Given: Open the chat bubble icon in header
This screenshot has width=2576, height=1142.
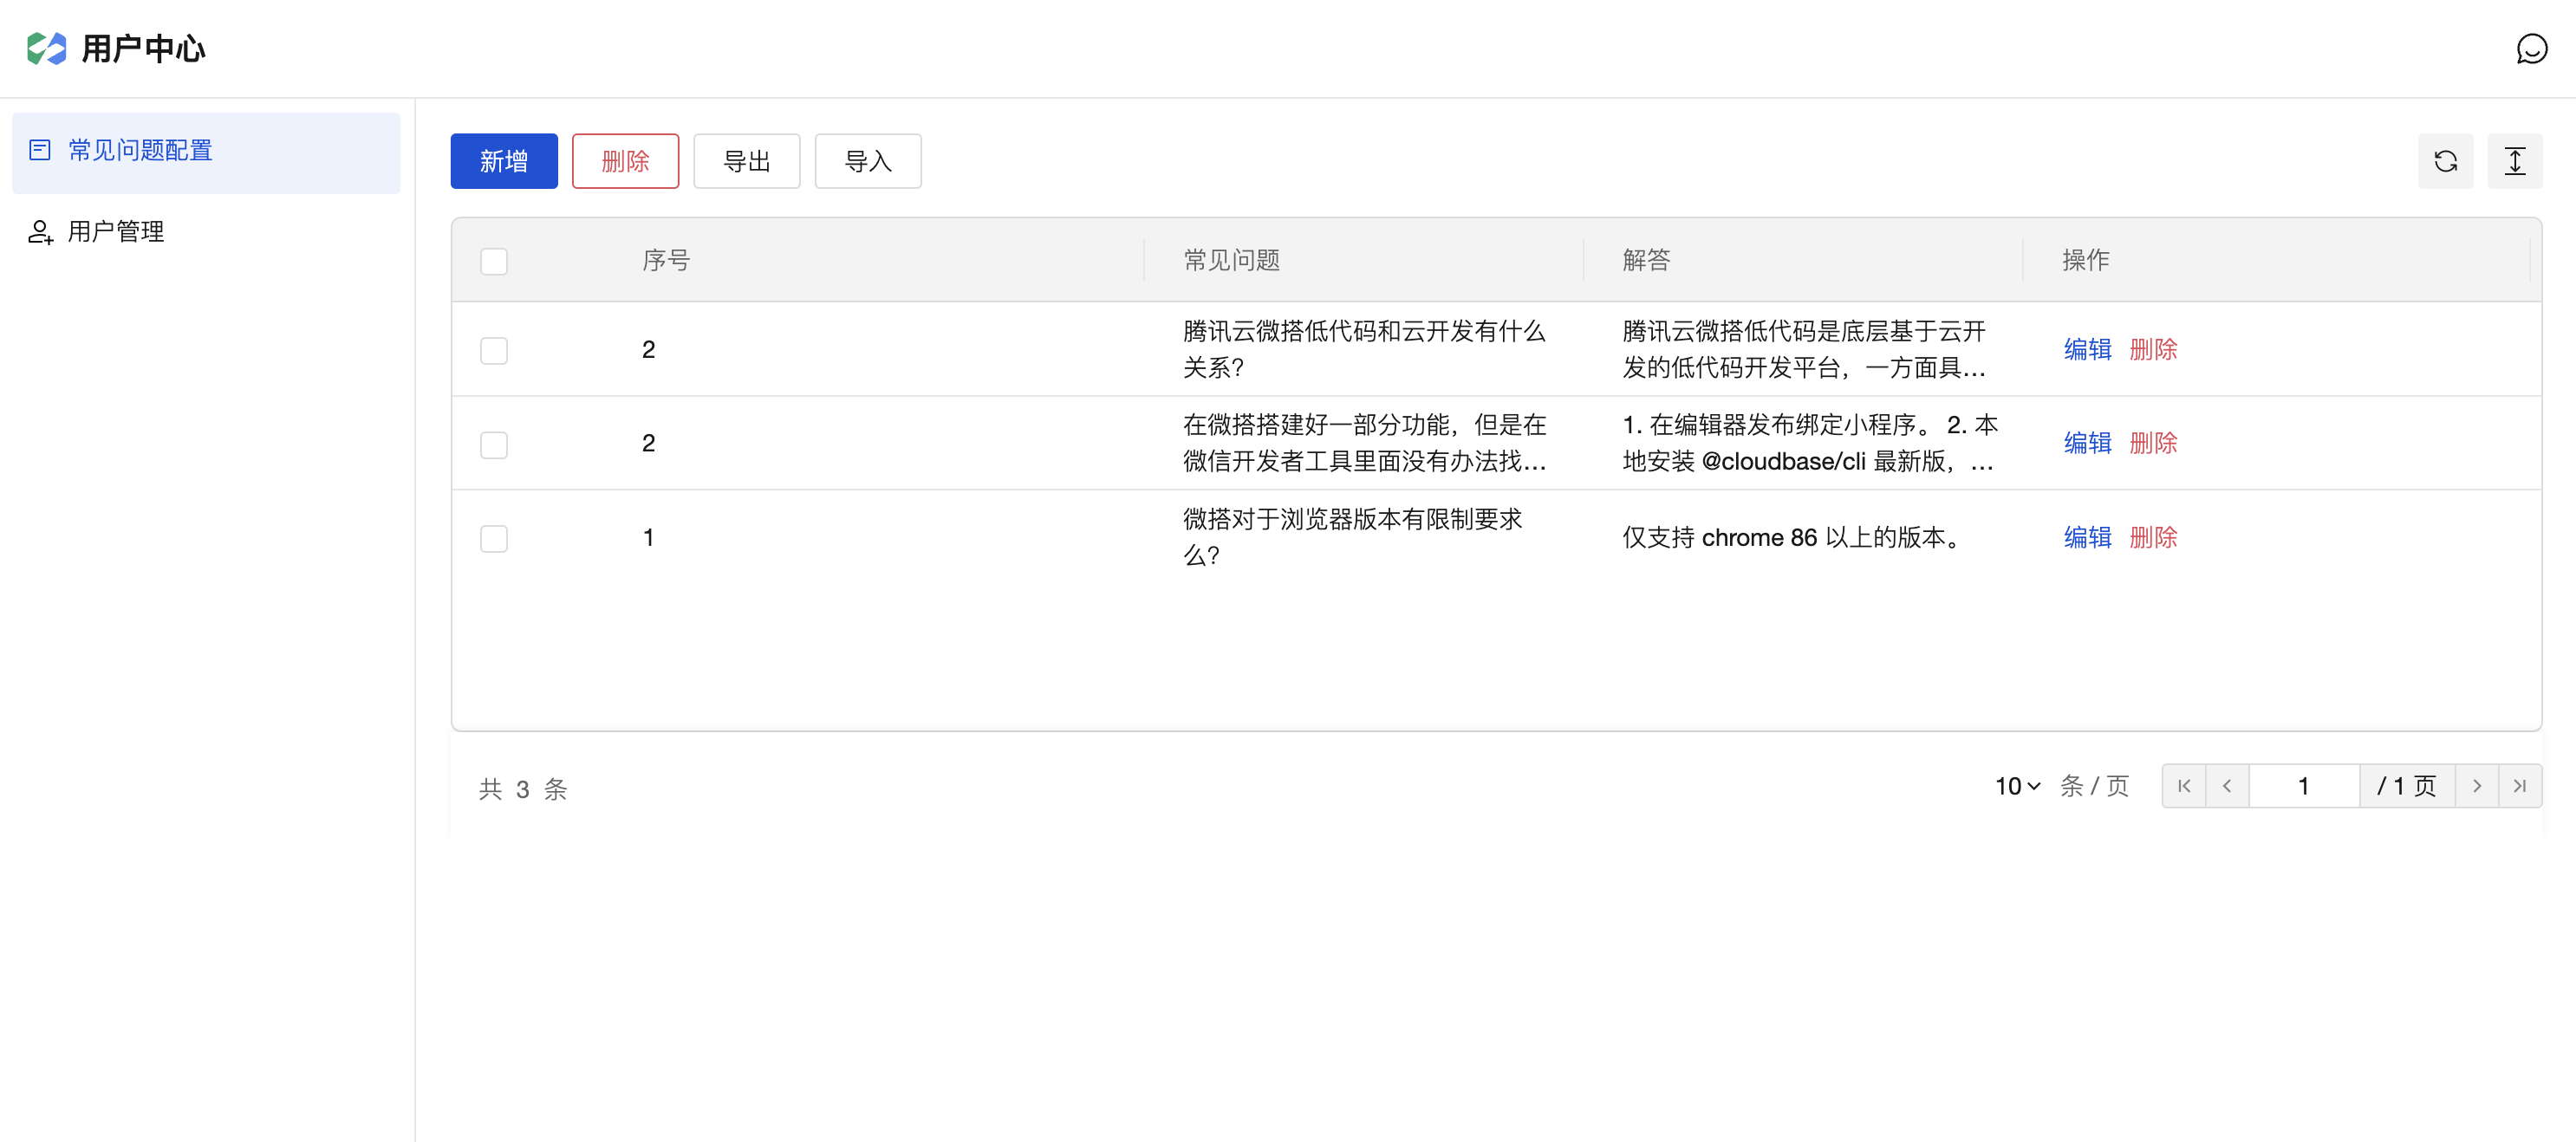Looking at the screenshot, I should click(x=2531, y=48).
